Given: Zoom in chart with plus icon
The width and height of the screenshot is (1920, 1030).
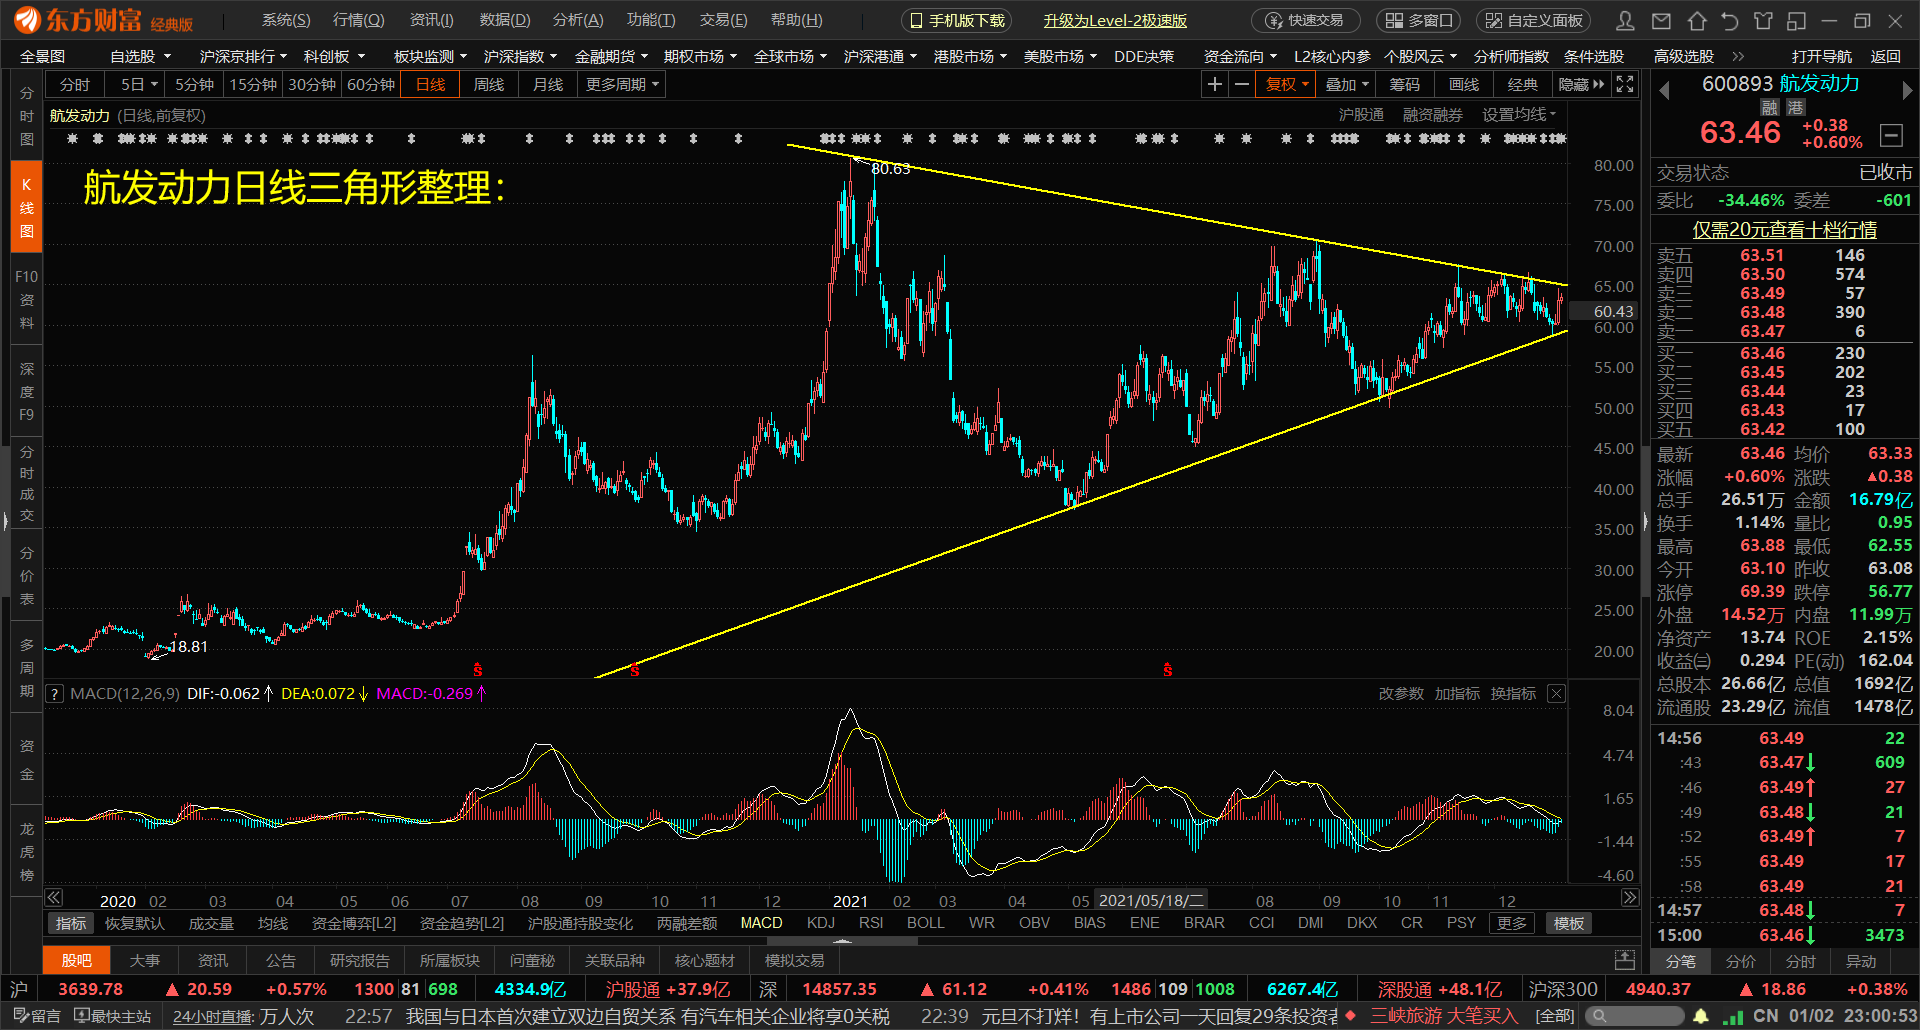Looking at the screenshot, I should coord(1214,85).
